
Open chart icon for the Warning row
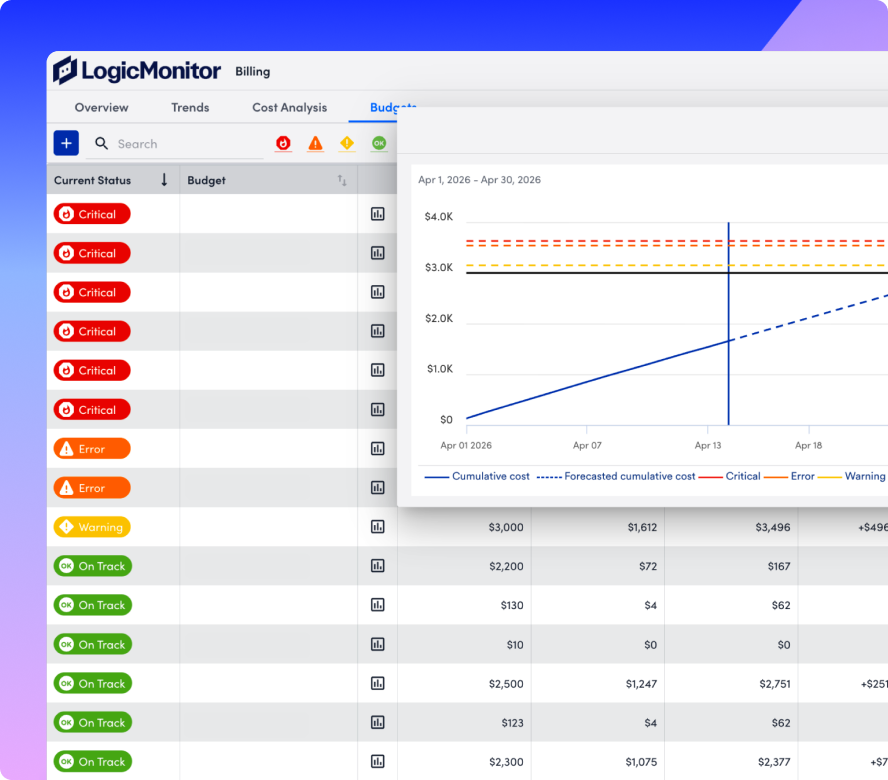click(x=377, y=527)
